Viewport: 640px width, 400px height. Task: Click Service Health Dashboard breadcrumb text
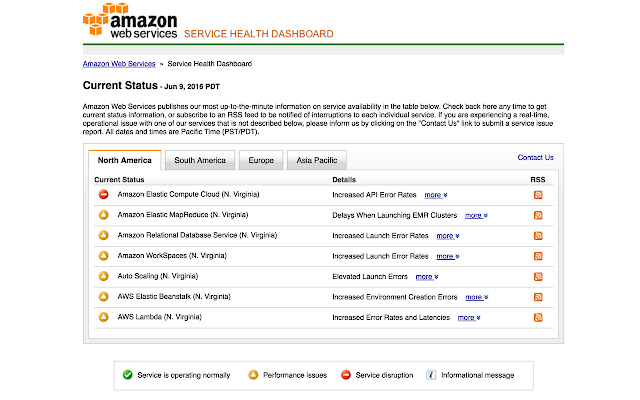coord(210,64)
